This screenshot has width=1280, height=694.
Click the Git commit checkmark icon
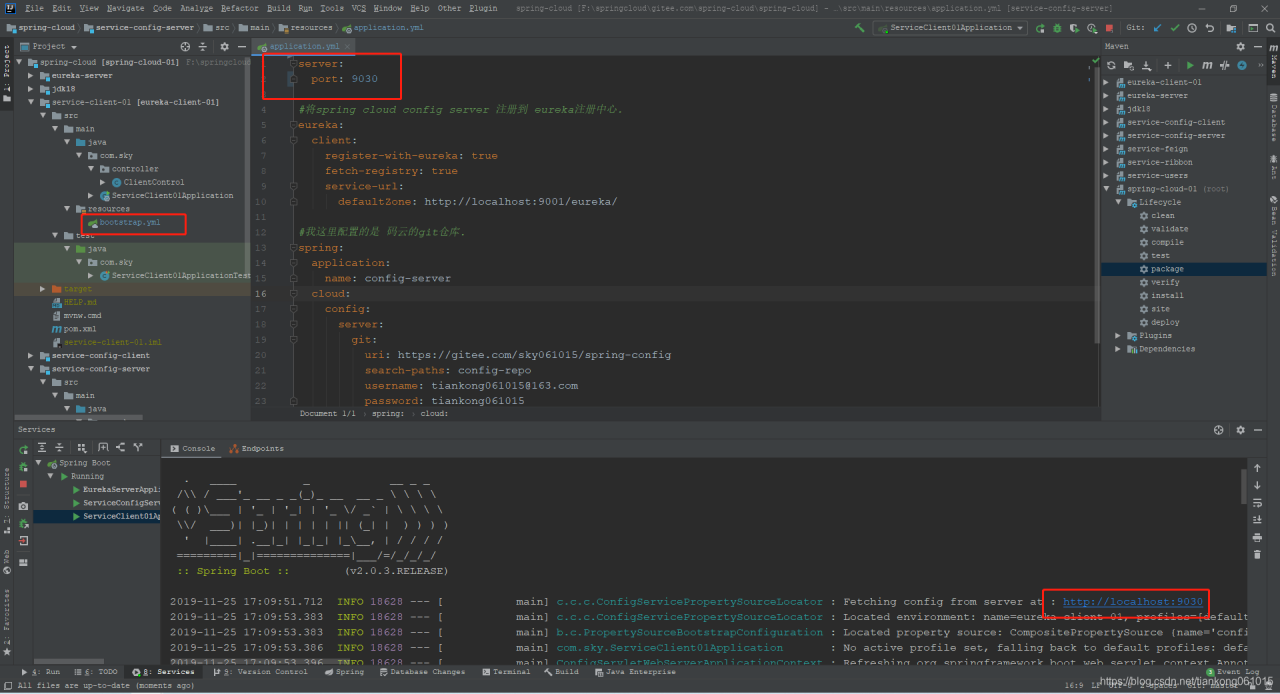(x=1175, y=28)
